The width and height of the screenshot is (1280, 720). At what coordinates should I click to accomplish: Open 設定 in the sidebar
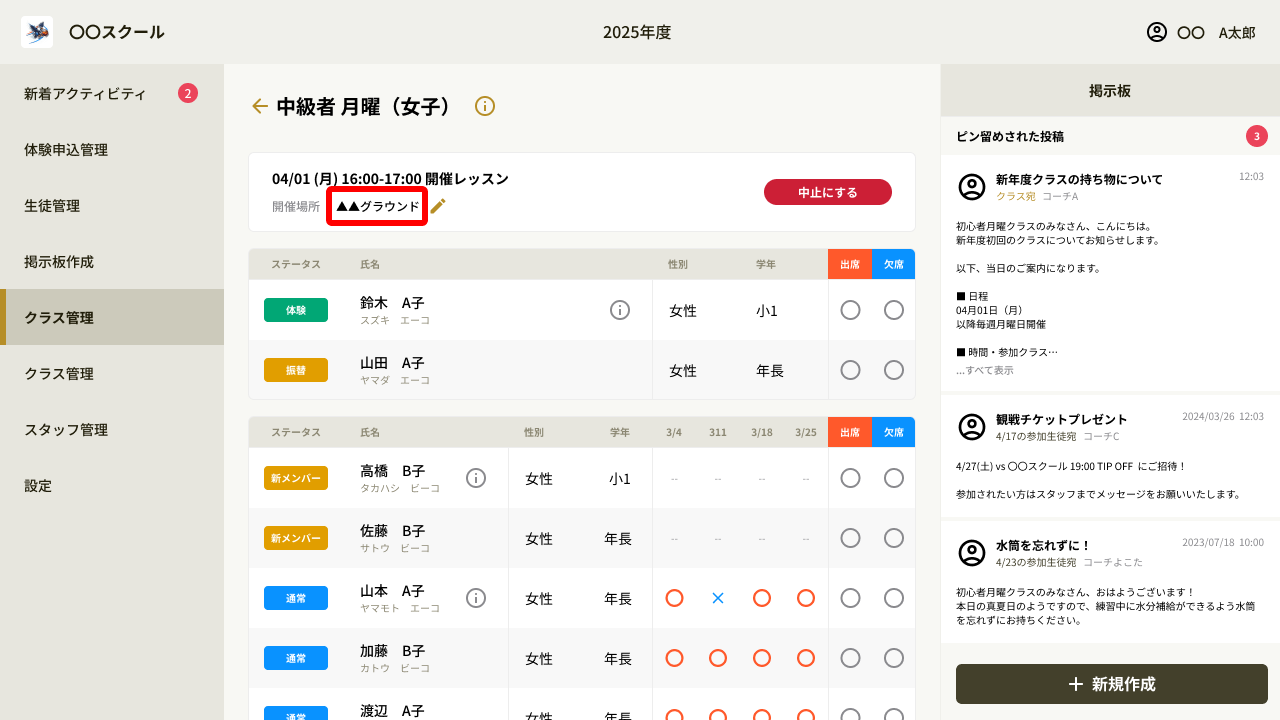38,486
